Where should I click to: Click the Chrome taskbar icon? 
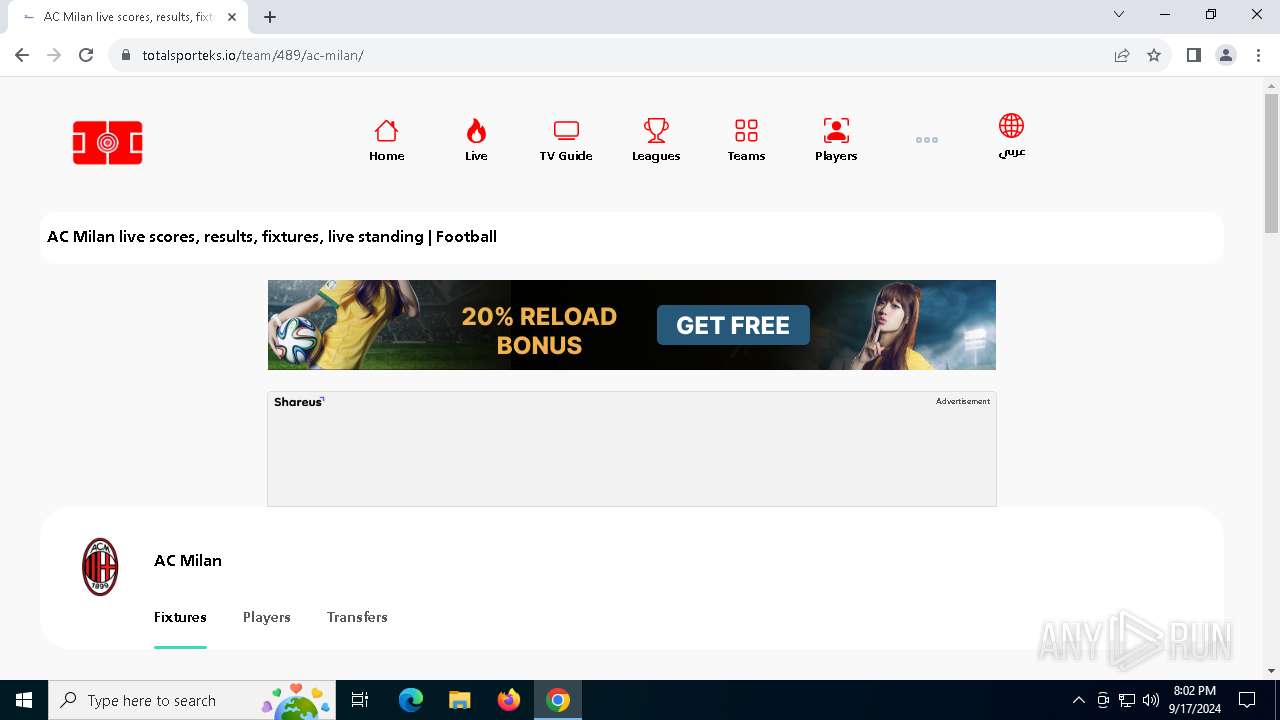click(x=558, y=700)
